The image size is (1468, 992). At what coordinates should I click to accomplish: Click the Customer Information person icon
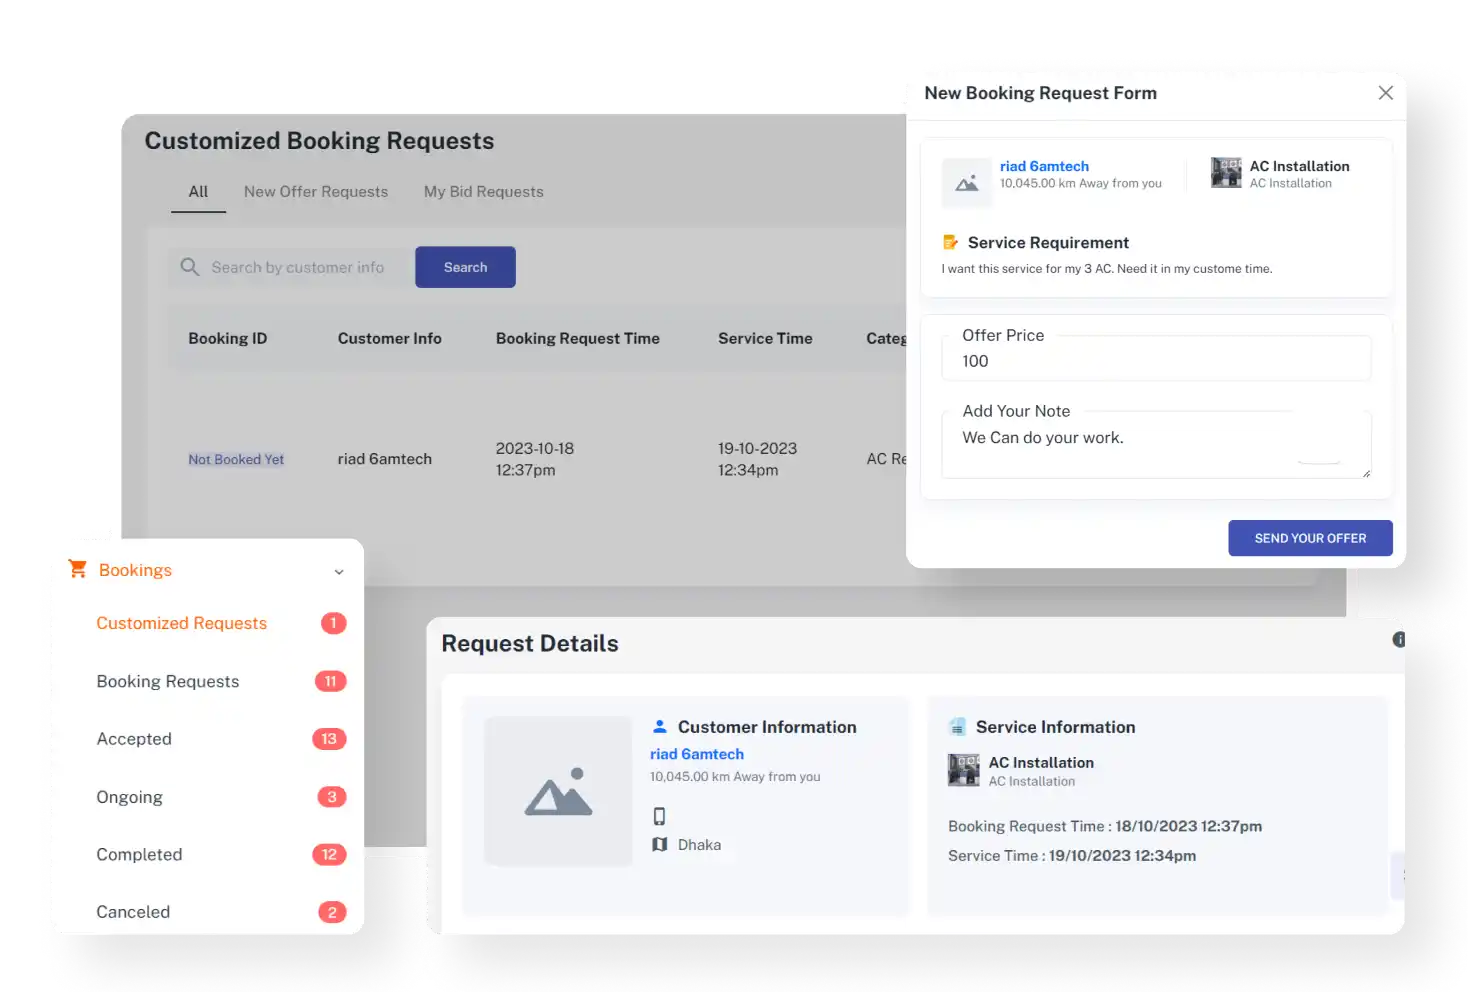660,727
